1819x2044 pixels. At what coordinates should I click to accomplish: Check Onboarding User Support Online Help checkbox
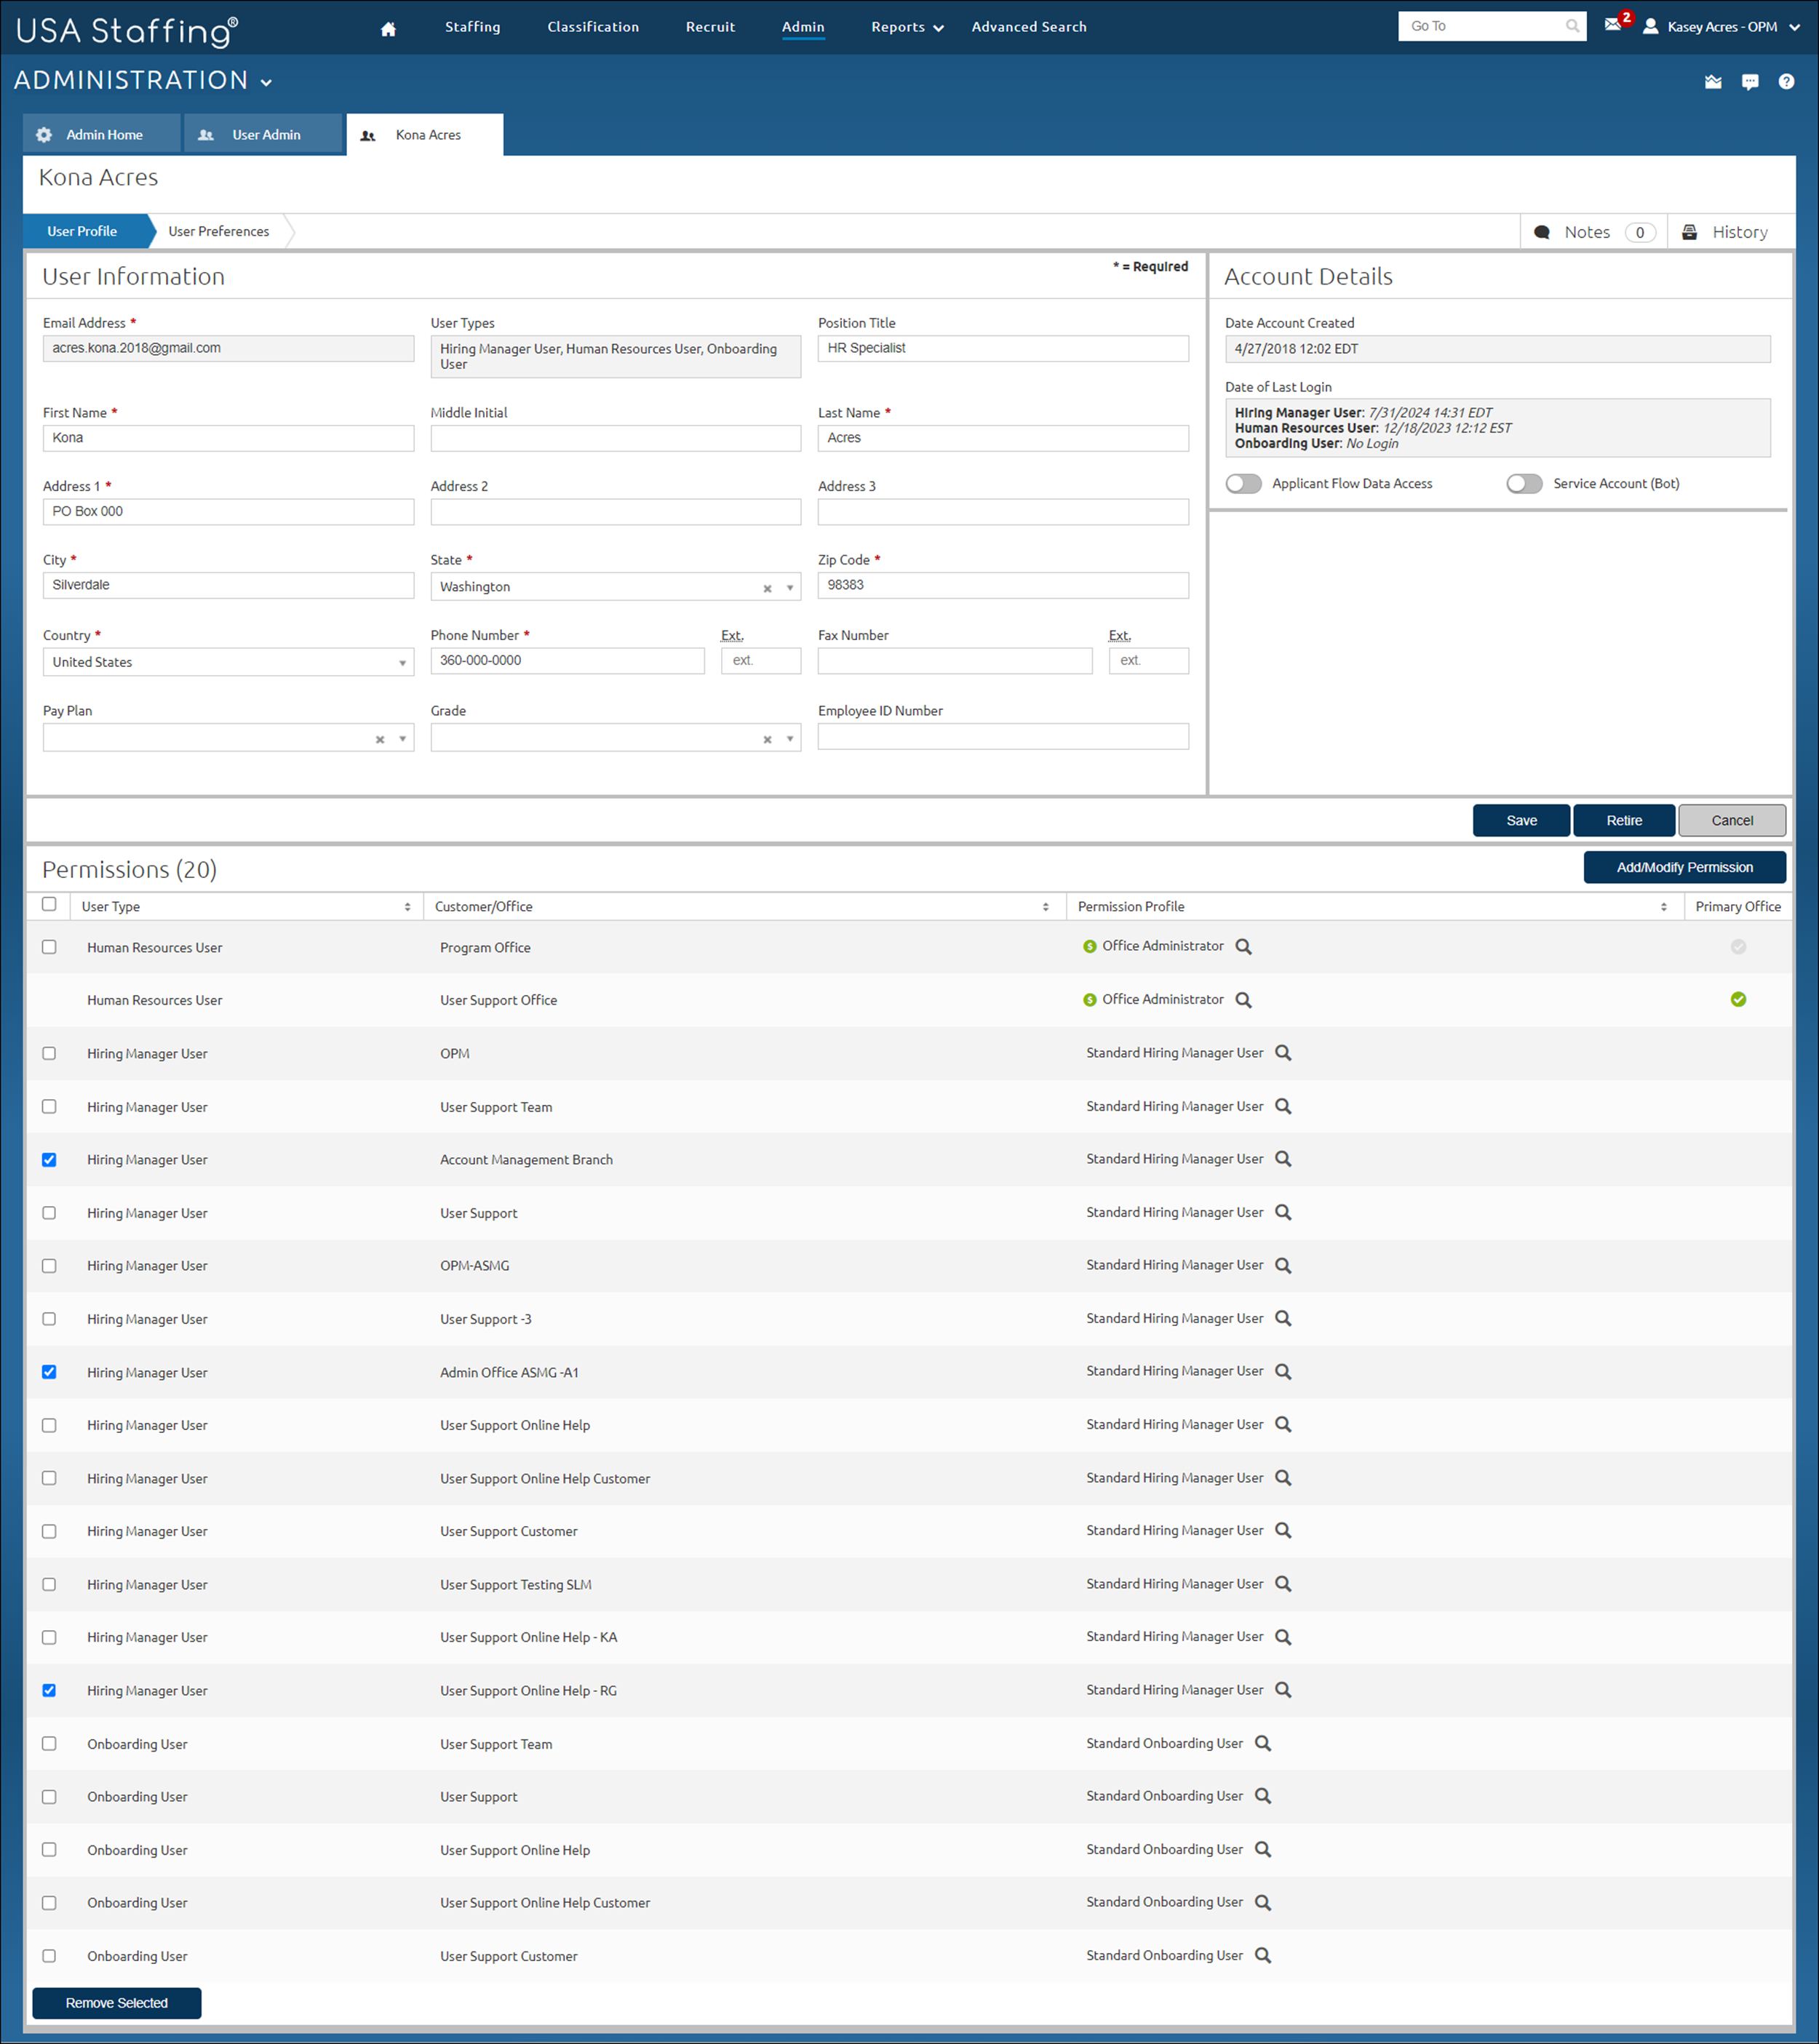(49, 1850)
